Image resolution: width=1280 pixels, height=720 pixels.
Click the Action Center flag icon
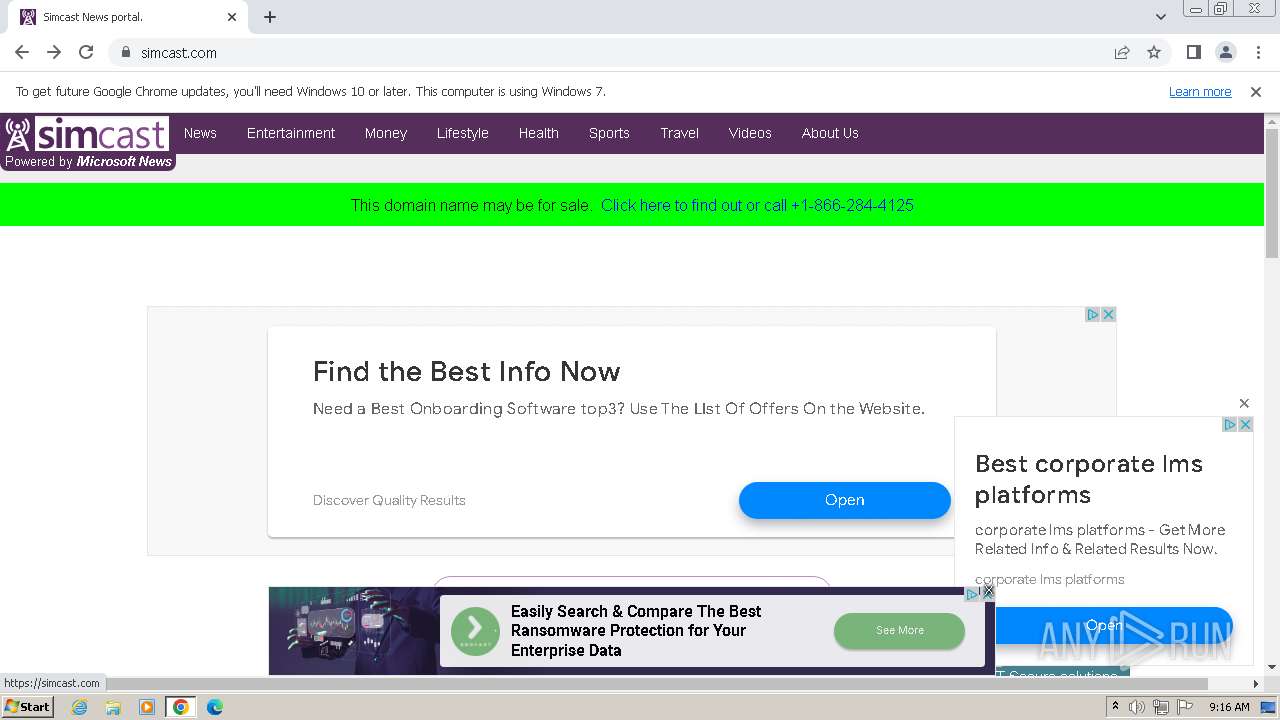1183,707
